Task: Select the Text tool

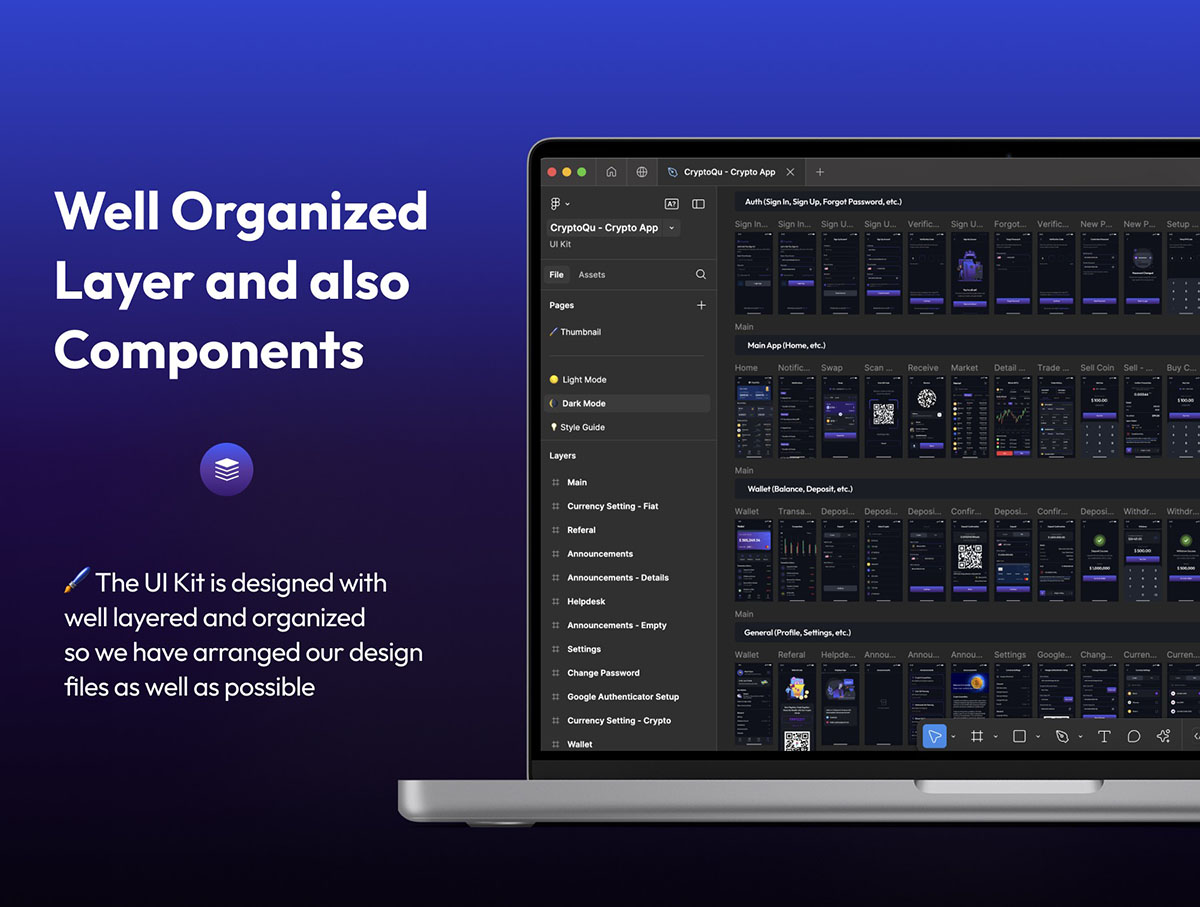Action: (x=1104, y=736)
